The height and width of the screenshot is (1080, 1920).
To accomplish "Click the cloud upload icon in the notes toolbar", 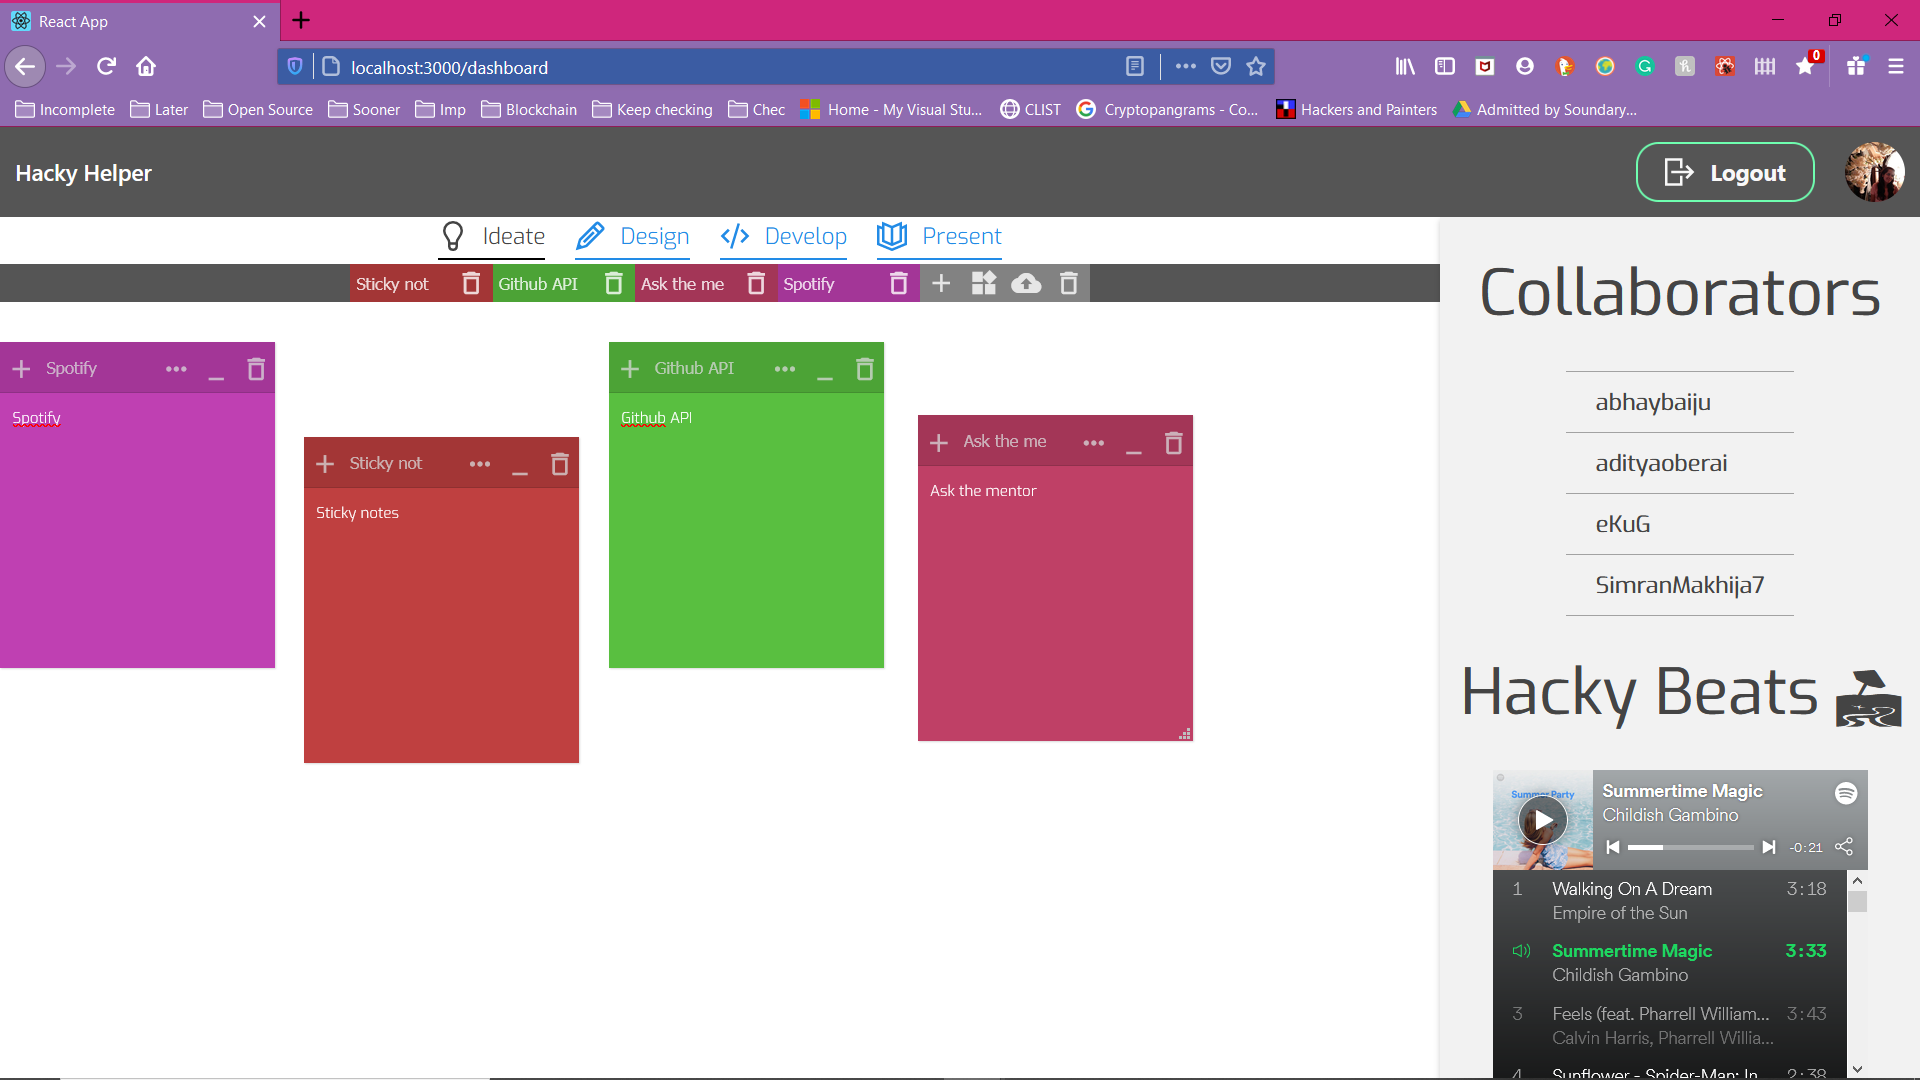I will (x=1026, y=284).
